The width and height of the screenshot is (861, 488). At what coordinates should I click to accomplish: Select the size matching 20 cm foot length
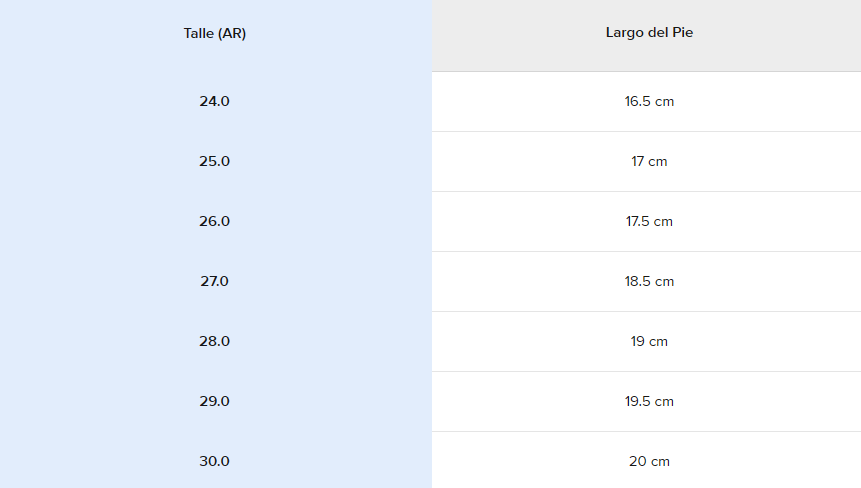pos(215,461)
